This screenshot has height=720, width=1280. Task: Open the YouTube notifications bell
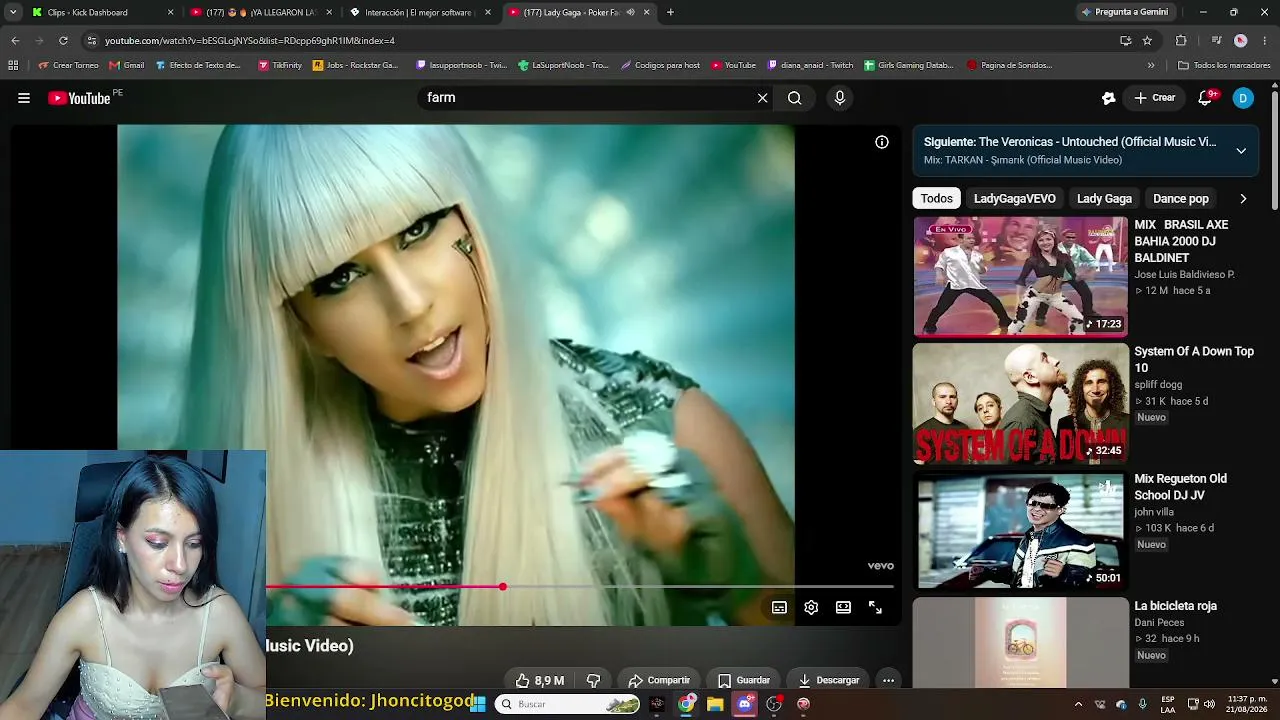coord(1207,98)
